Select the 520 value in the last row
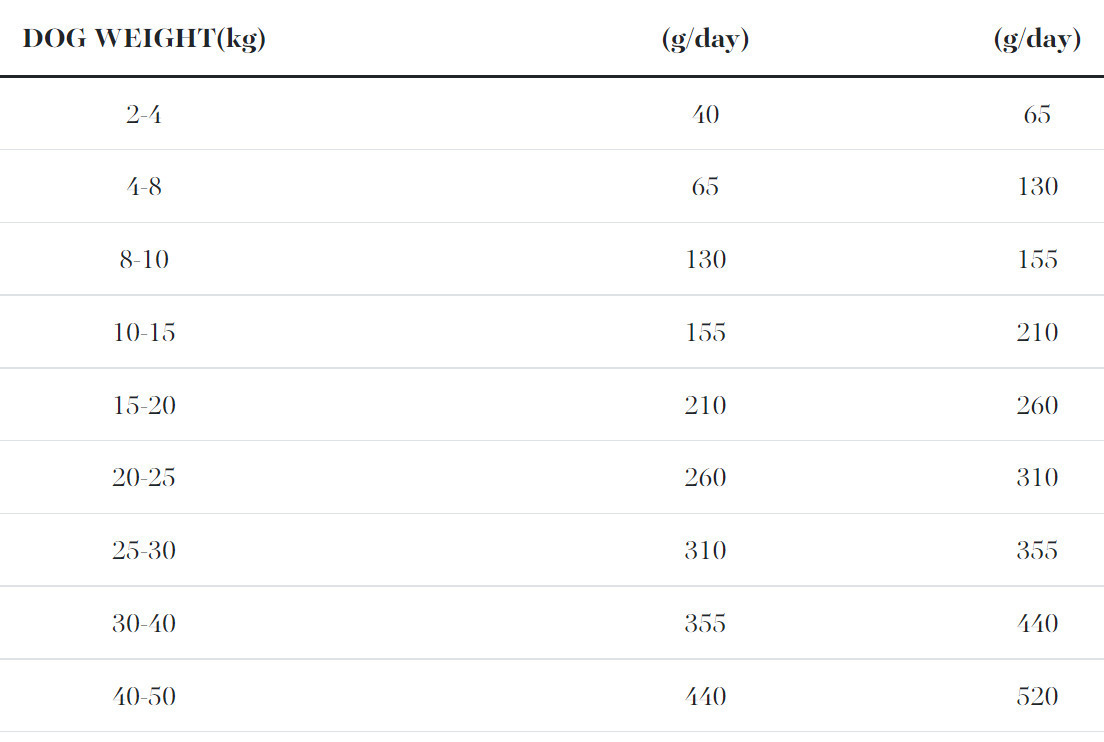The image size is (1104, 742). (x=1037, y=697)
